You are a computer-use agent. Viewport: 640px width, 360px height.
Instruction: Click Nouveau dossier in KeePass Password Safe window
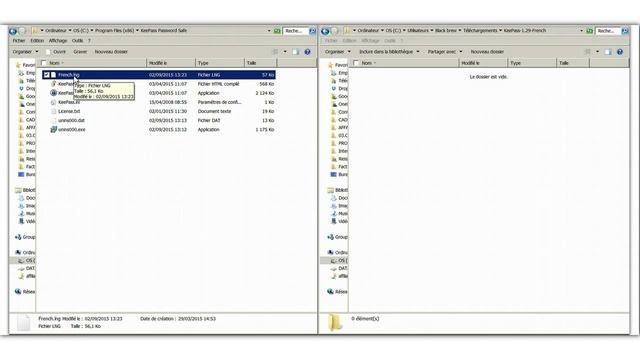click(x=111, y=52)
